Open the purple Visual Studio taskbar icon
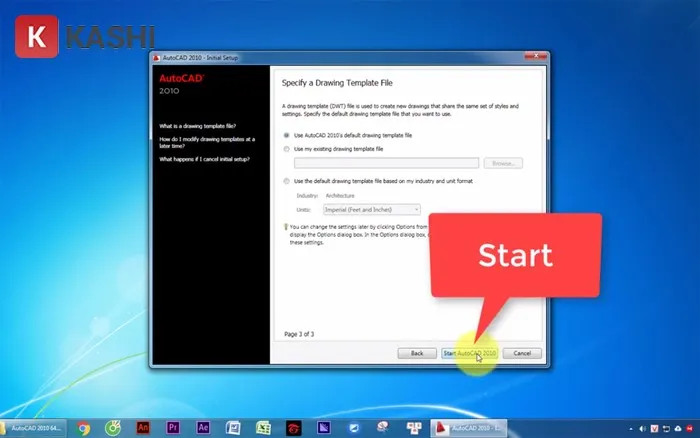This screenshot has width=700, height=438. pos(324,428)
